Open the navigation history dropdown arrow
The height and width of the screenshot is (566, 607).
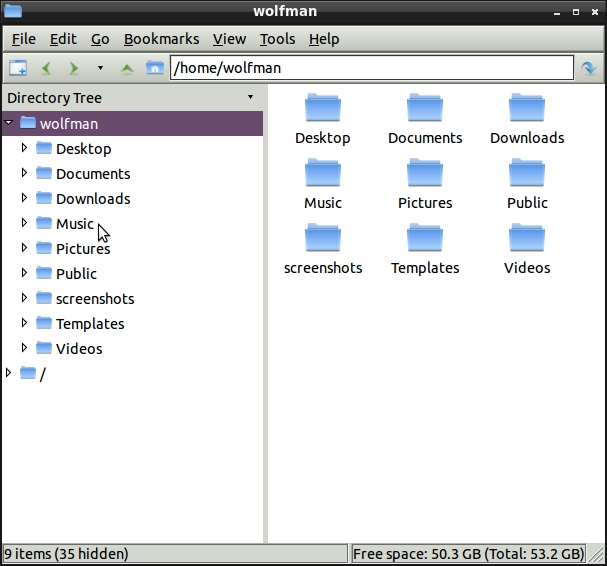coord(100,68)
